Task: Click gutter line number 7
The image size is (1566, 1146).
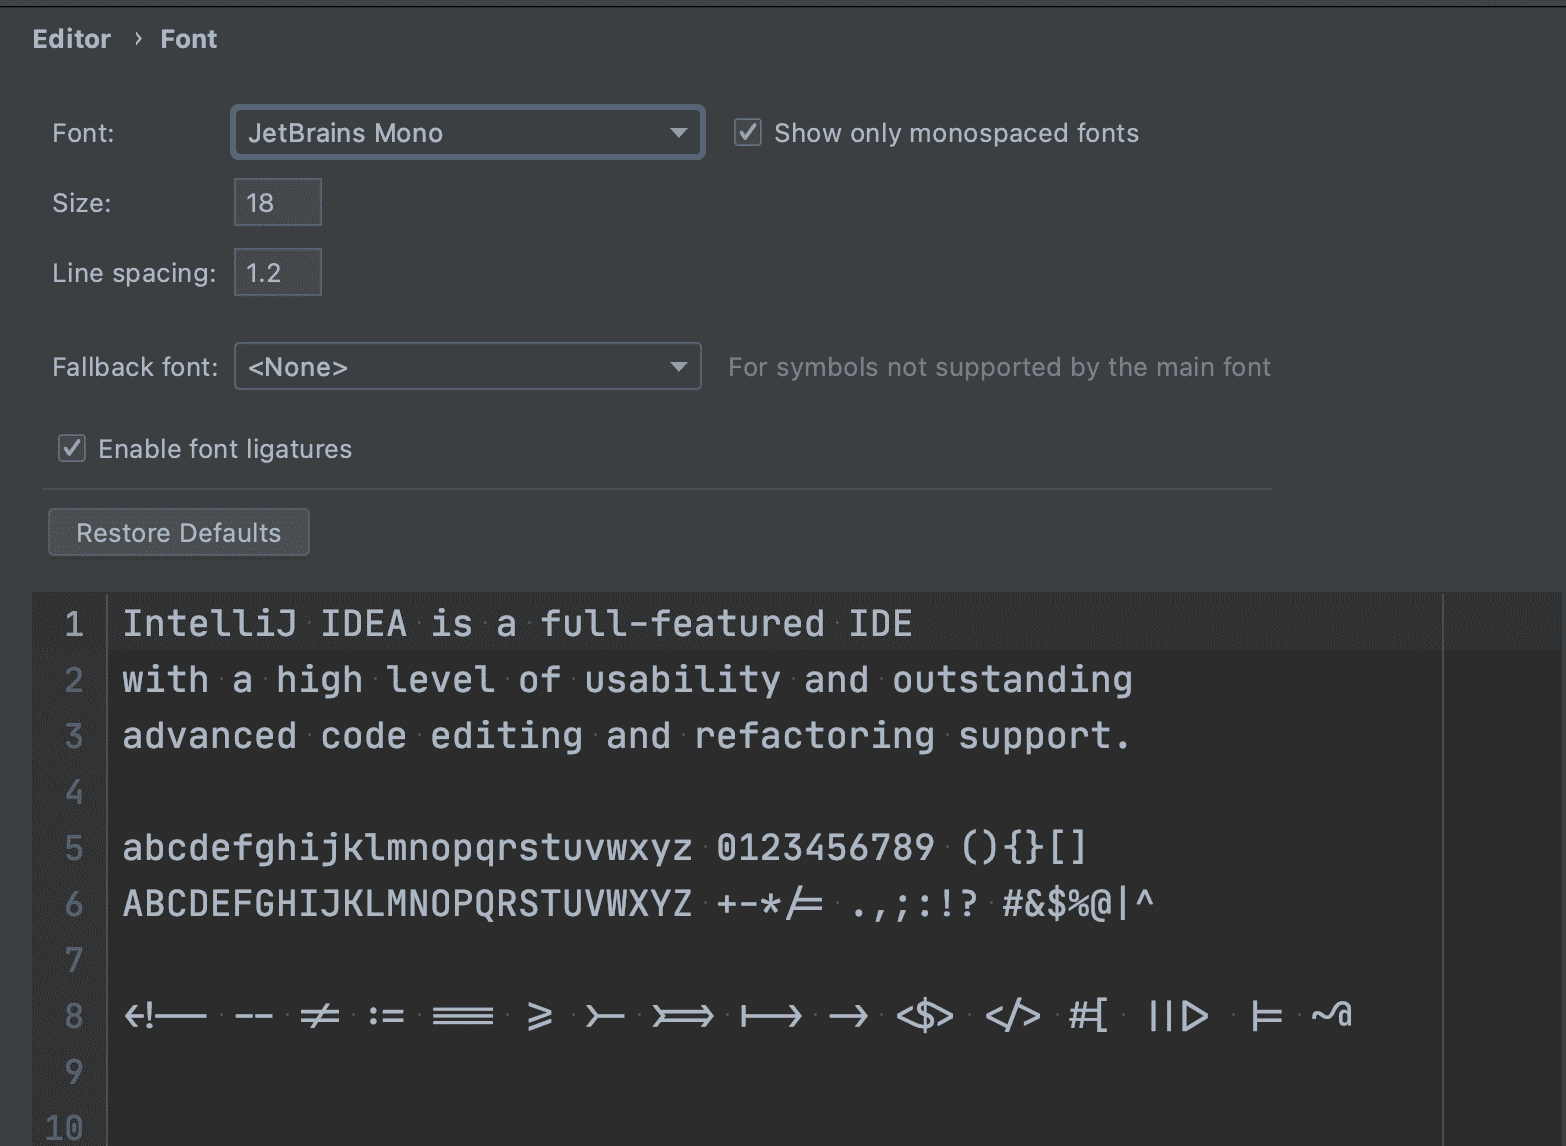Action: pyautogui.click(x=73, y=960)
